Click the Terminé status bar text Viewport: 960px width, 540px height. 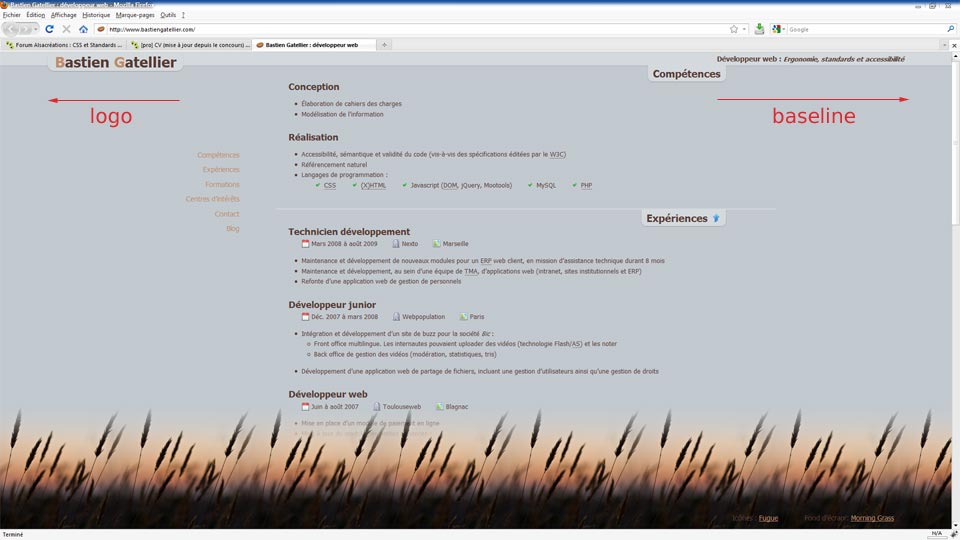tap(12, 534)
